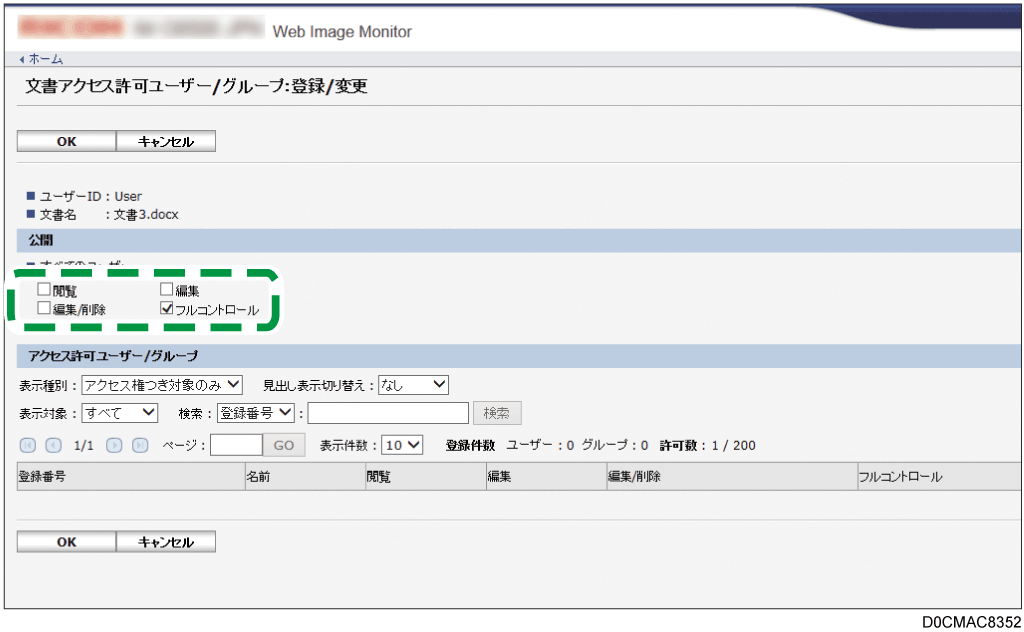The image size is (1024, 632).
Task: Check the 編集 permission box
Action: click(x=165, y=288)
